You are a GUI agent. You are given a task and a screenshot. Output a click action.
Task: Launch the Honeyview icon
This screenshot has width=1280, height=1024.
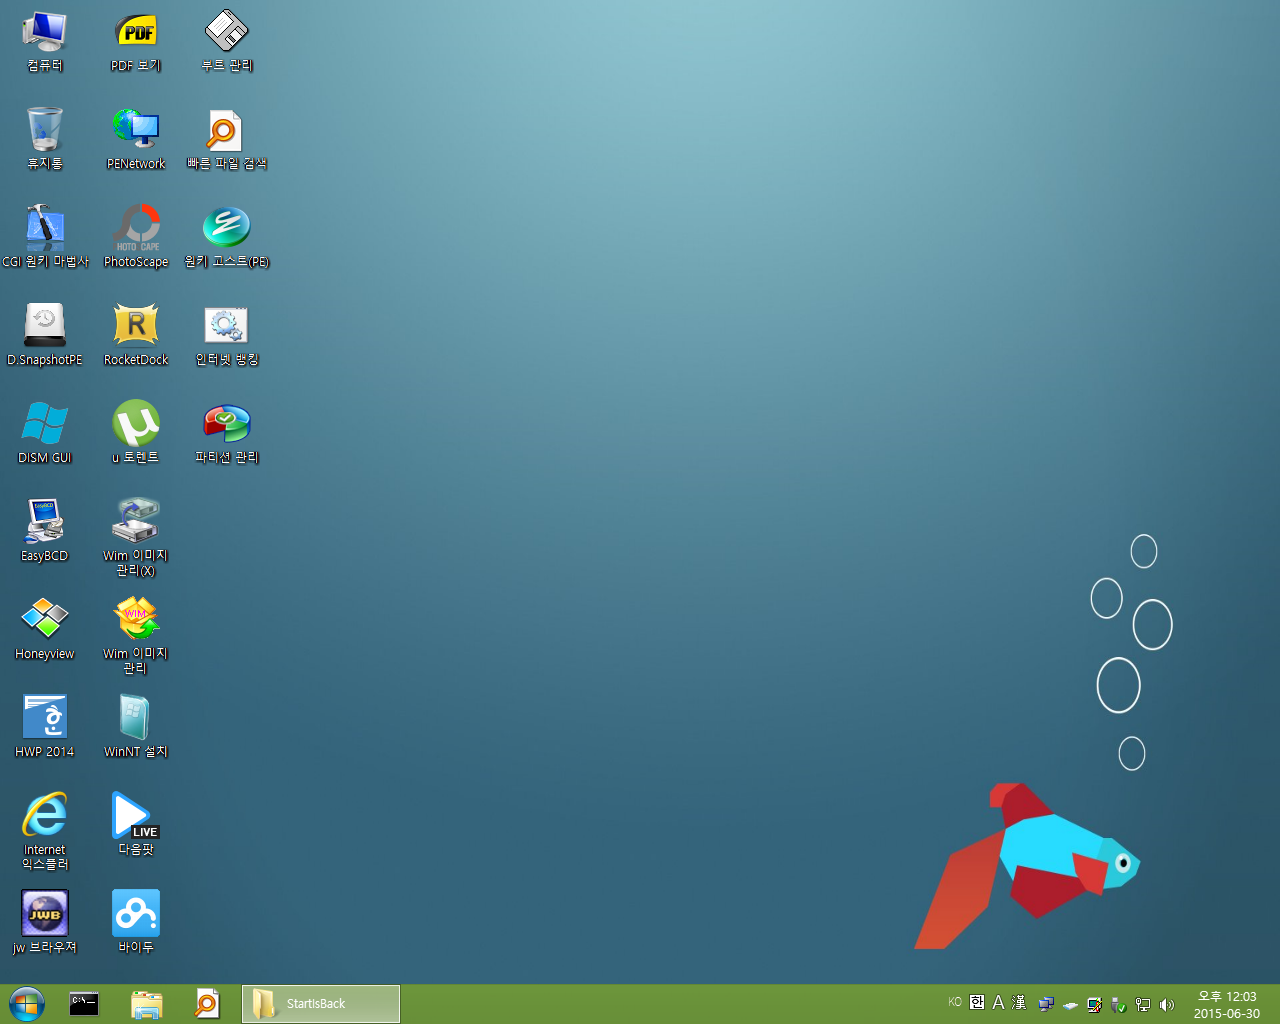45,629
